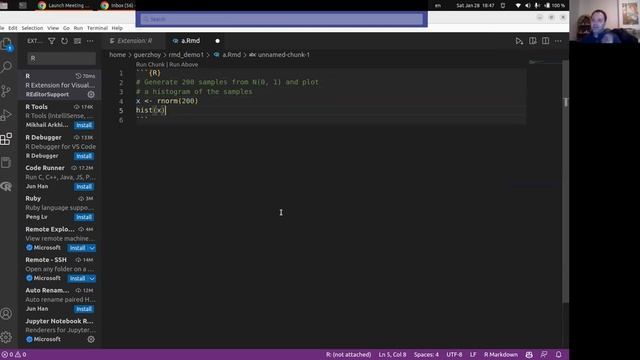Open the editor more actions ellipsis
Viewport: 640px width, 360px height.
pos(558,41)
